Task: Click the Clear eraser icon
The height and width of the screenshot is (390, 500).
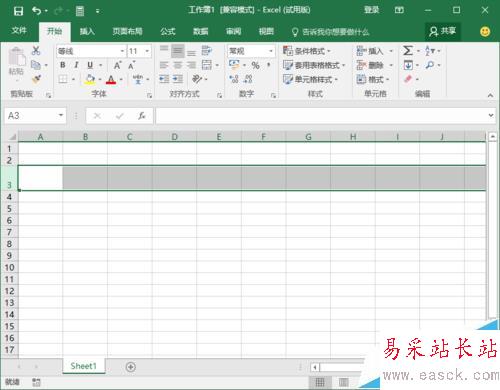Action: point(408,79)
